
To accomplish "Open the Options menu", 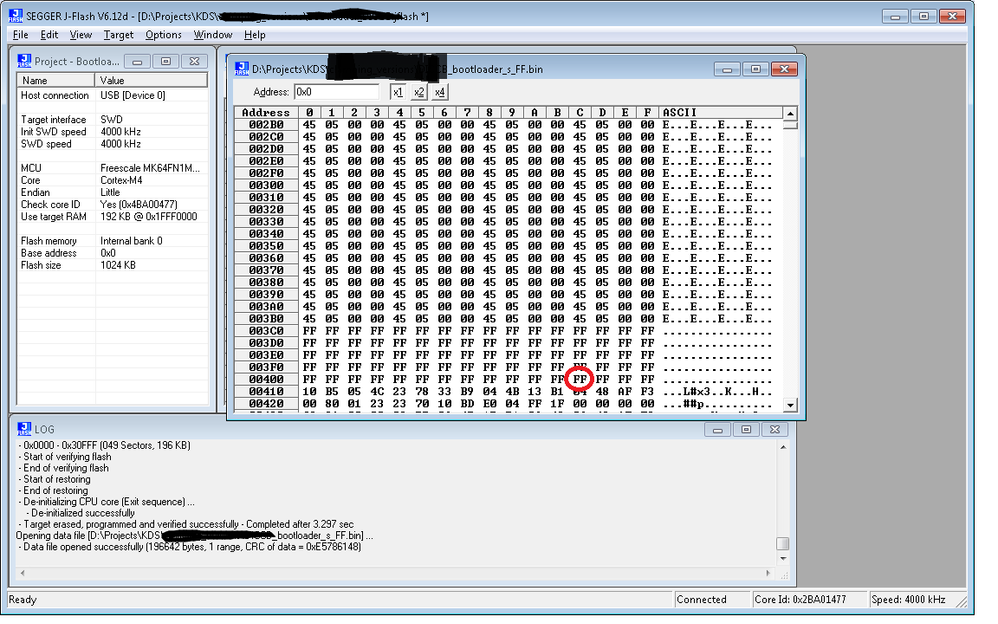I will 163,35.
